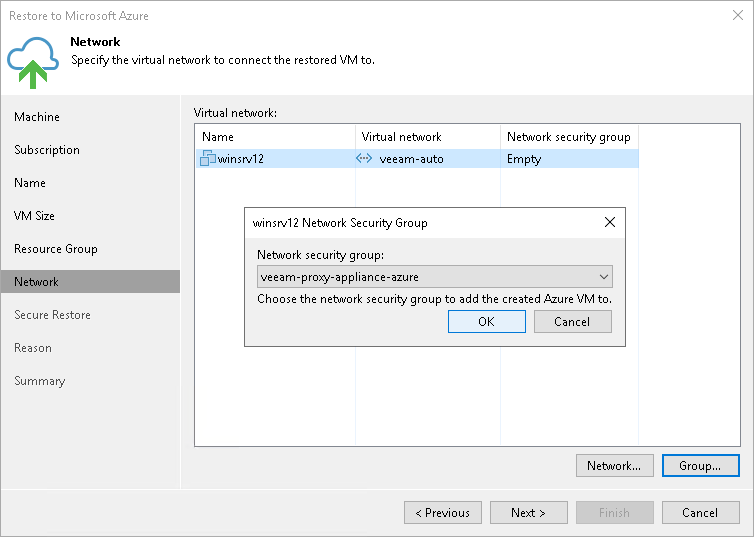Select the Network wizard step

coord(90,282)
